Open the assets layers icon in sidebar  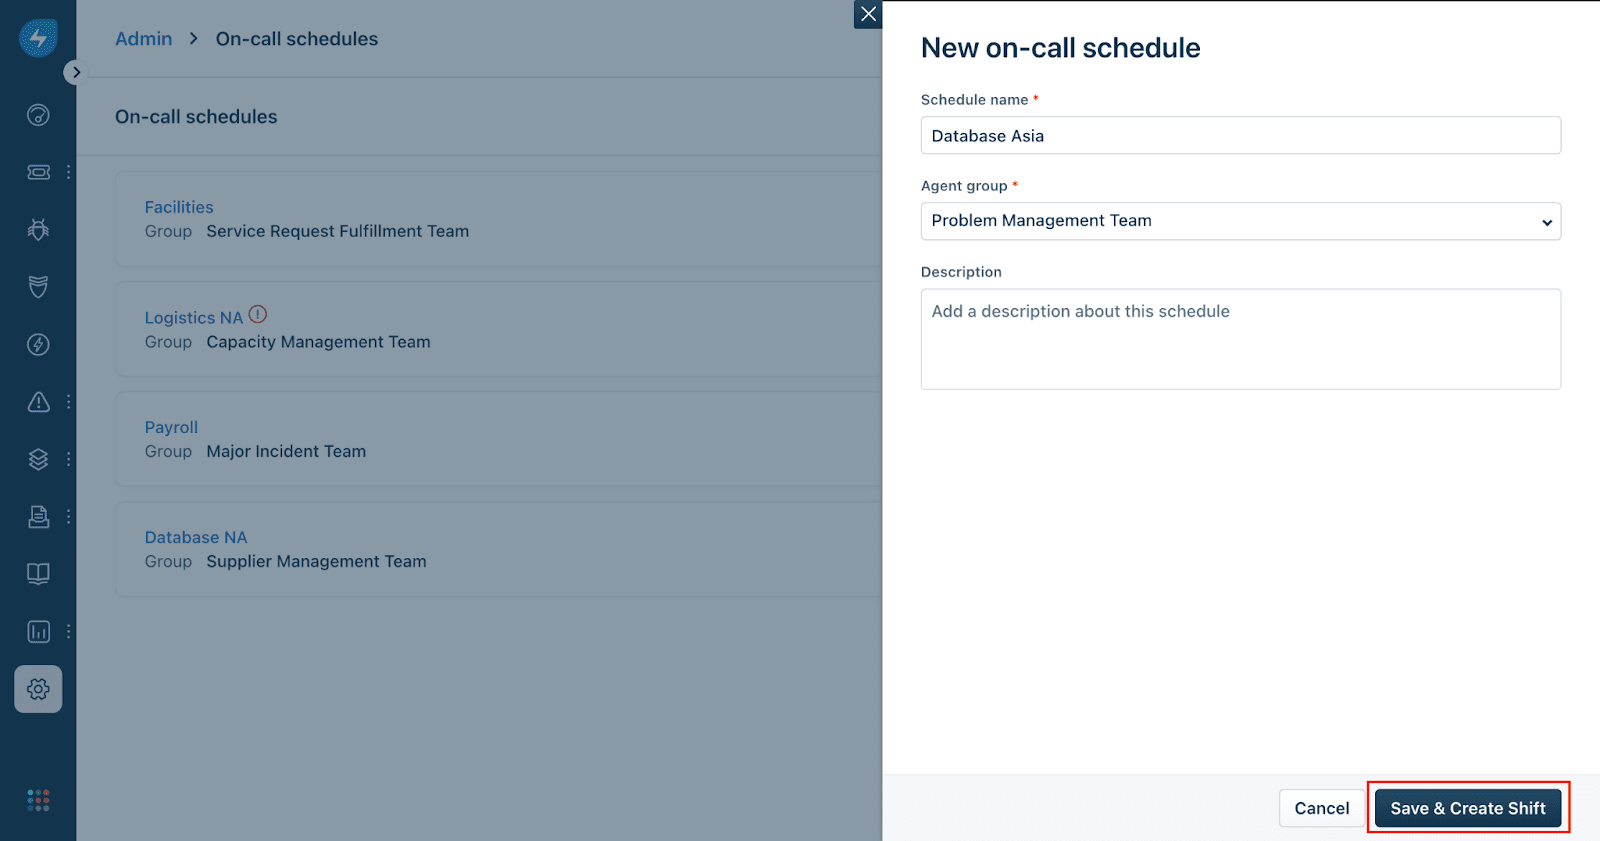coord(38,459)
